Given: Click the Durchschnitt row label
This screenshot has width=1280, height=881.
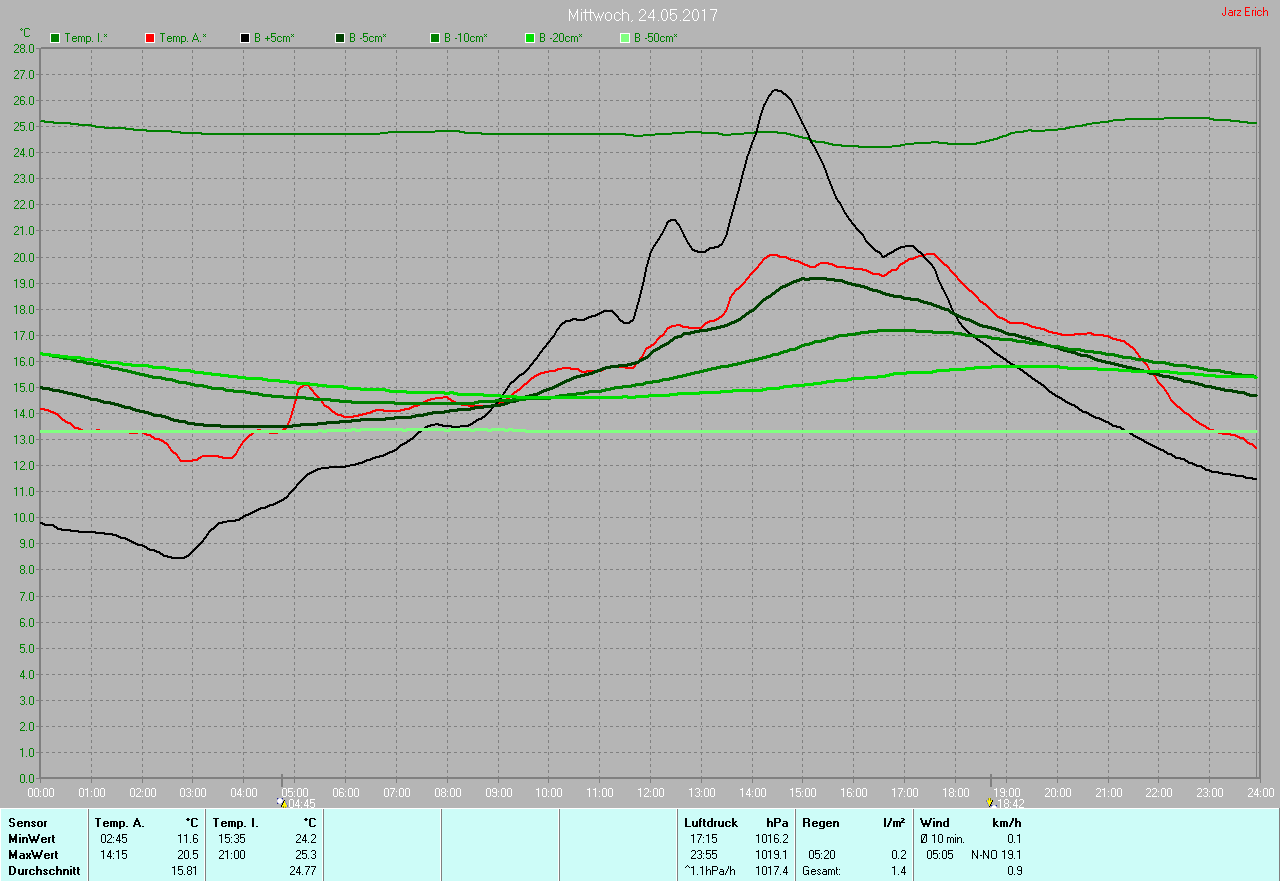Looking at the screenshot, I should point(44,871).
